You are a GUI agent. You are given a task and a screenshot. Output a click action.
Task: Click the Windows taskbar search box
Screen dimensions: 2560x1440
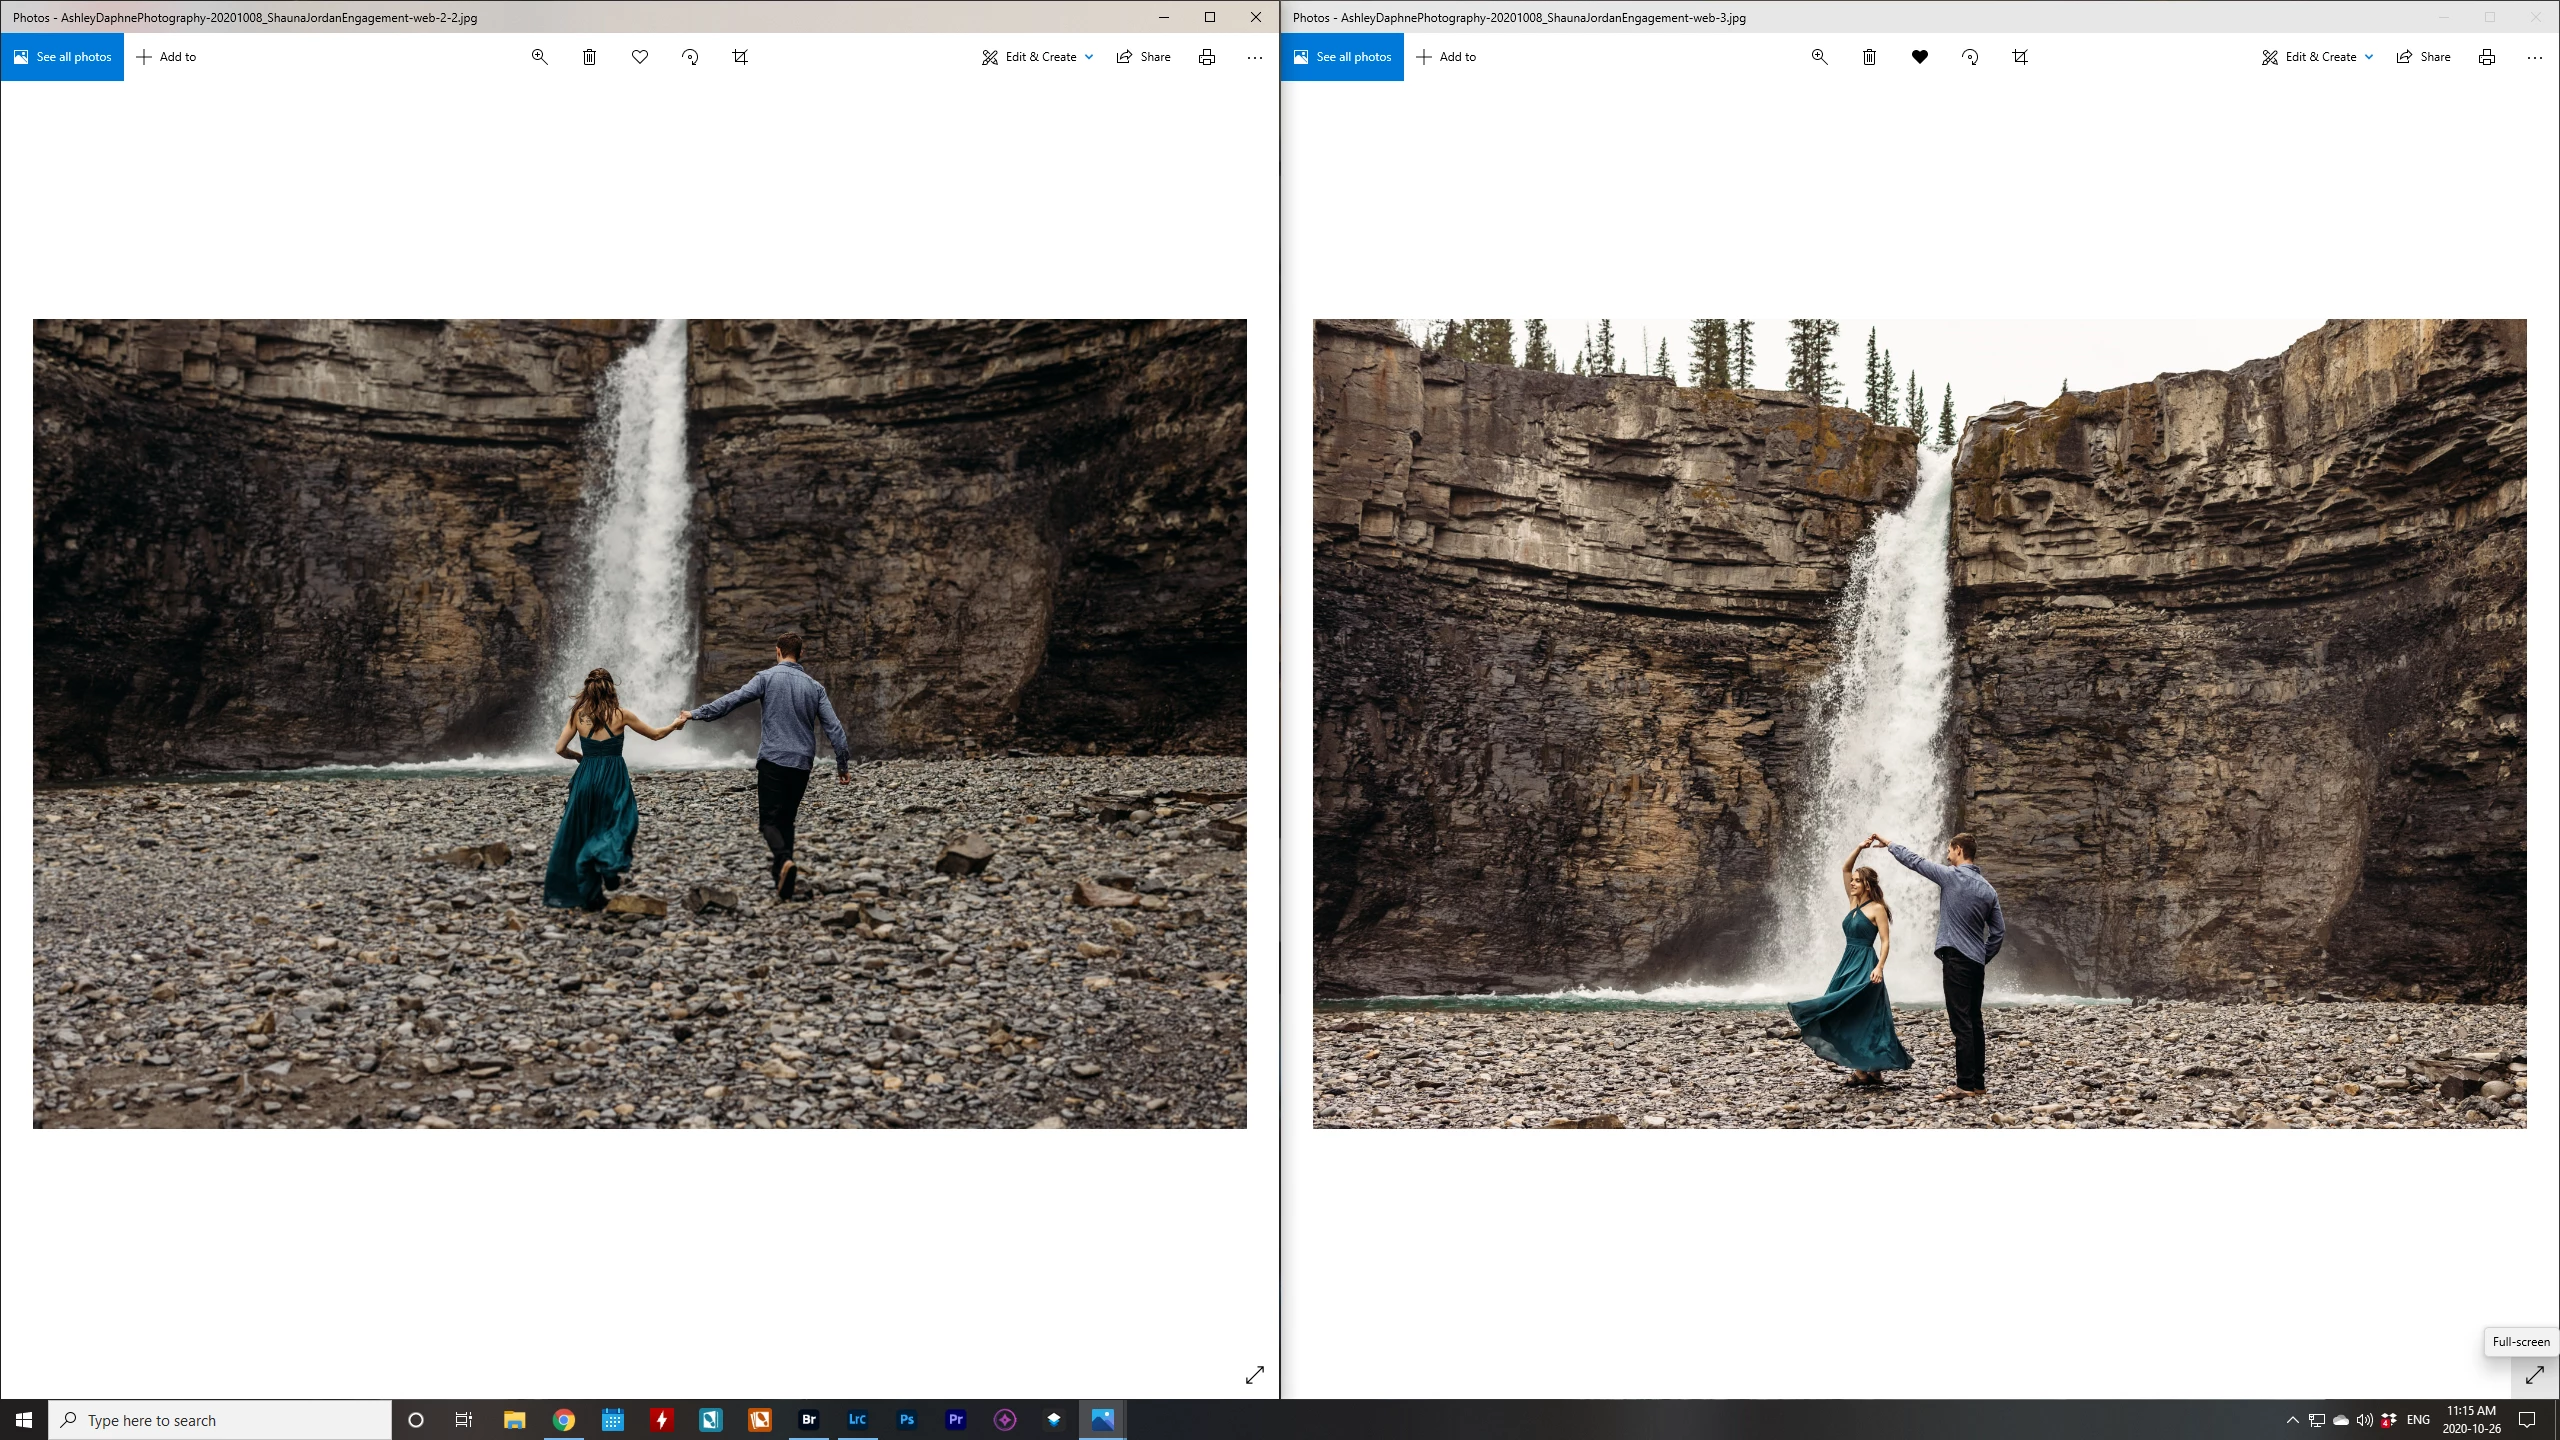click(220, 1420)
